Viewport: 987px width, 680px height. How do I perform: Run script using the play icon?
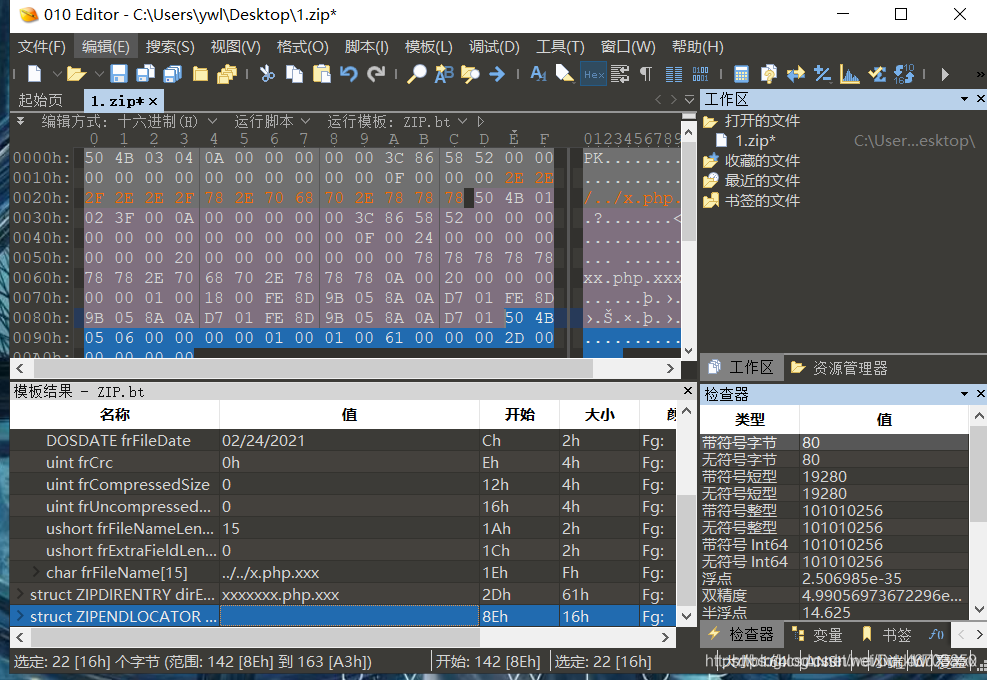tap(945, 74)
